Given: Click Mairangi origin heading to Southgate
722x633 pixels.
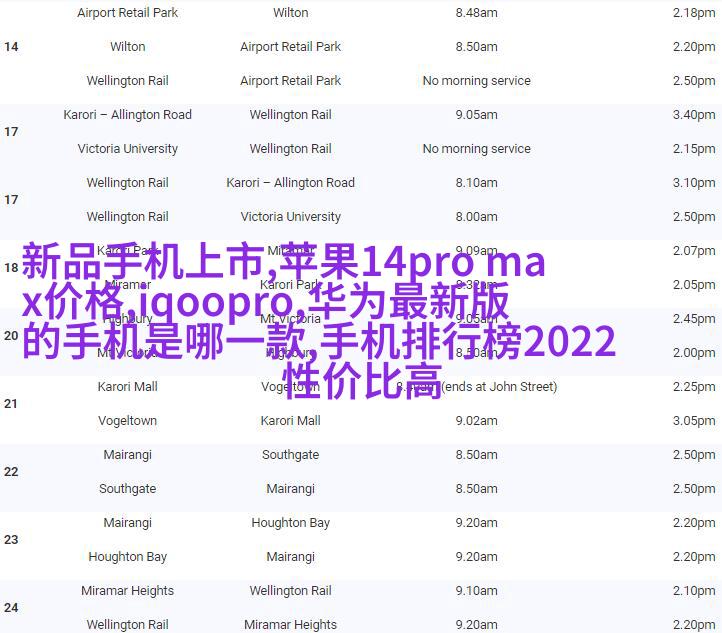Looking at the screenshot, I should (128, 455).
